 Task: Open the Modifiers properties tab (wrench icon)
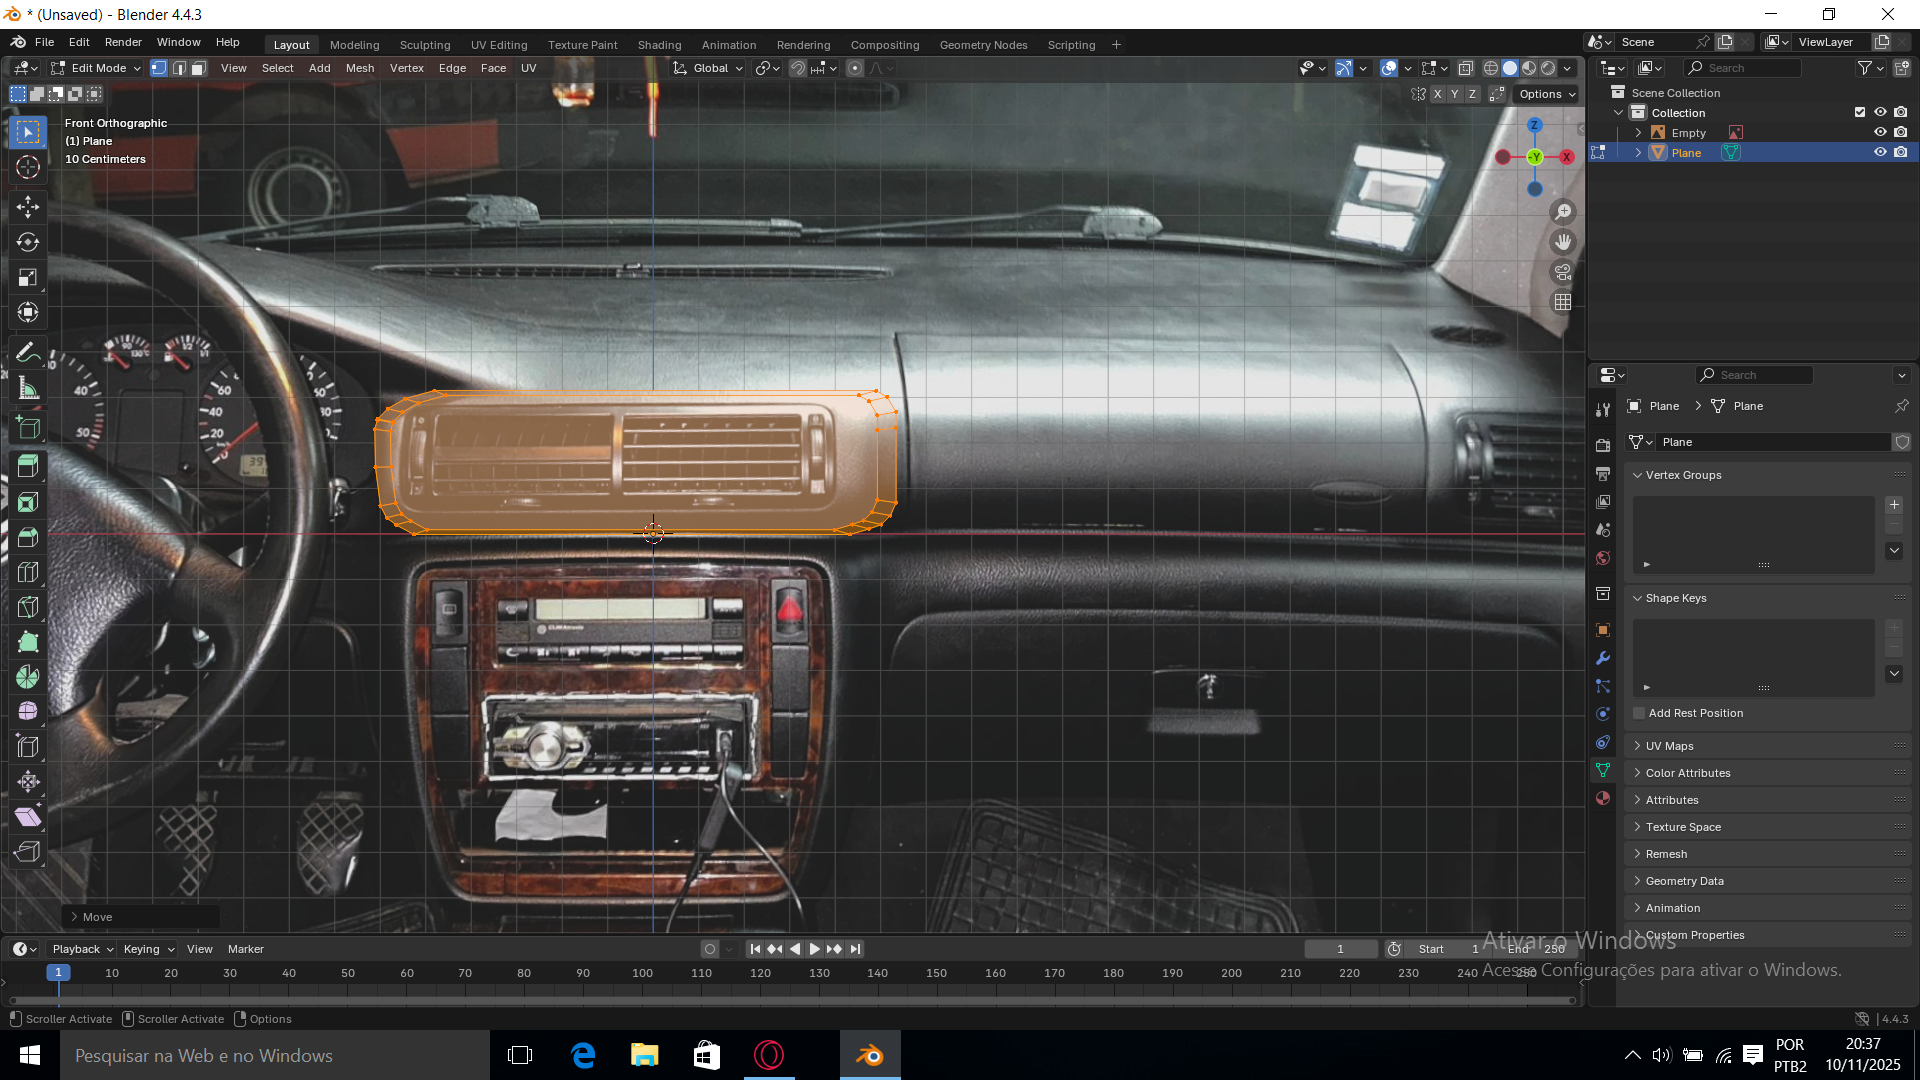click(1603, 658)
